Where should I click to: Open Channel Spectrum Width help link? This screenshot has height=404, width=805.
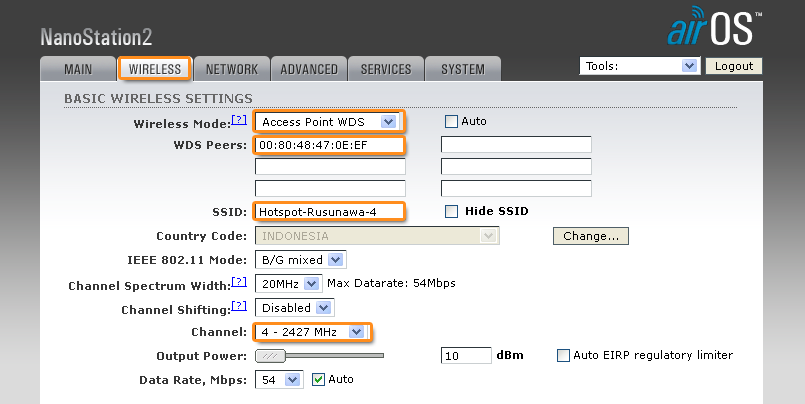[238, 282]
